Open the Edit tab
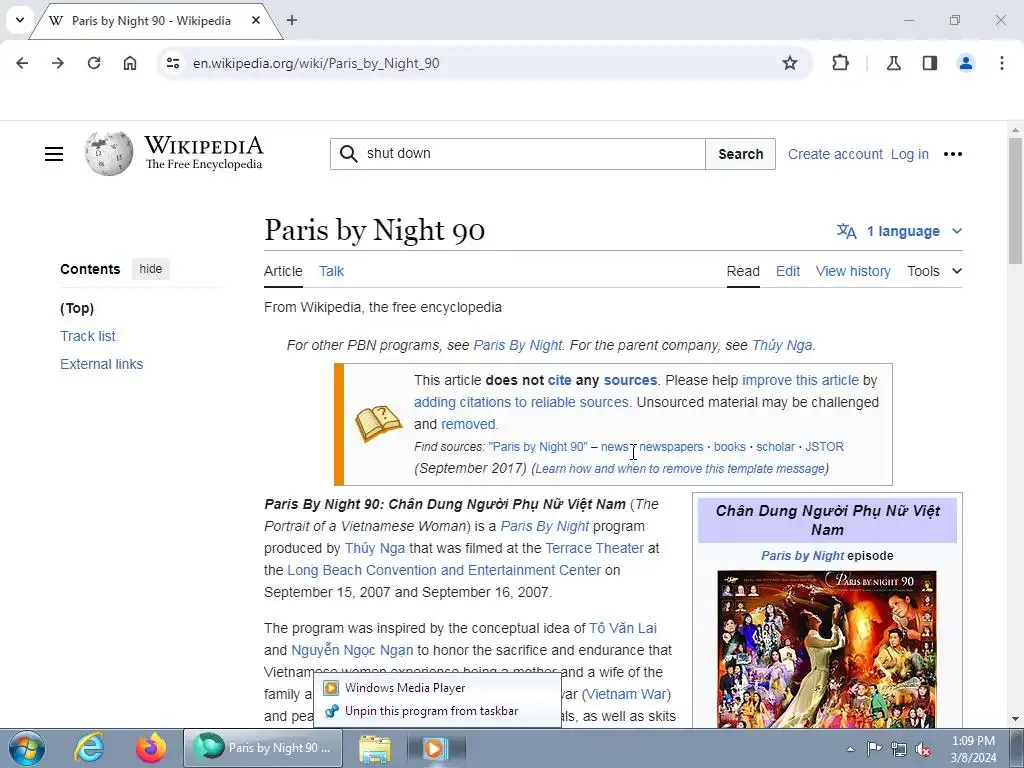Image resolution: width=1024 pixels, height=768 pixels. point(788,272)
